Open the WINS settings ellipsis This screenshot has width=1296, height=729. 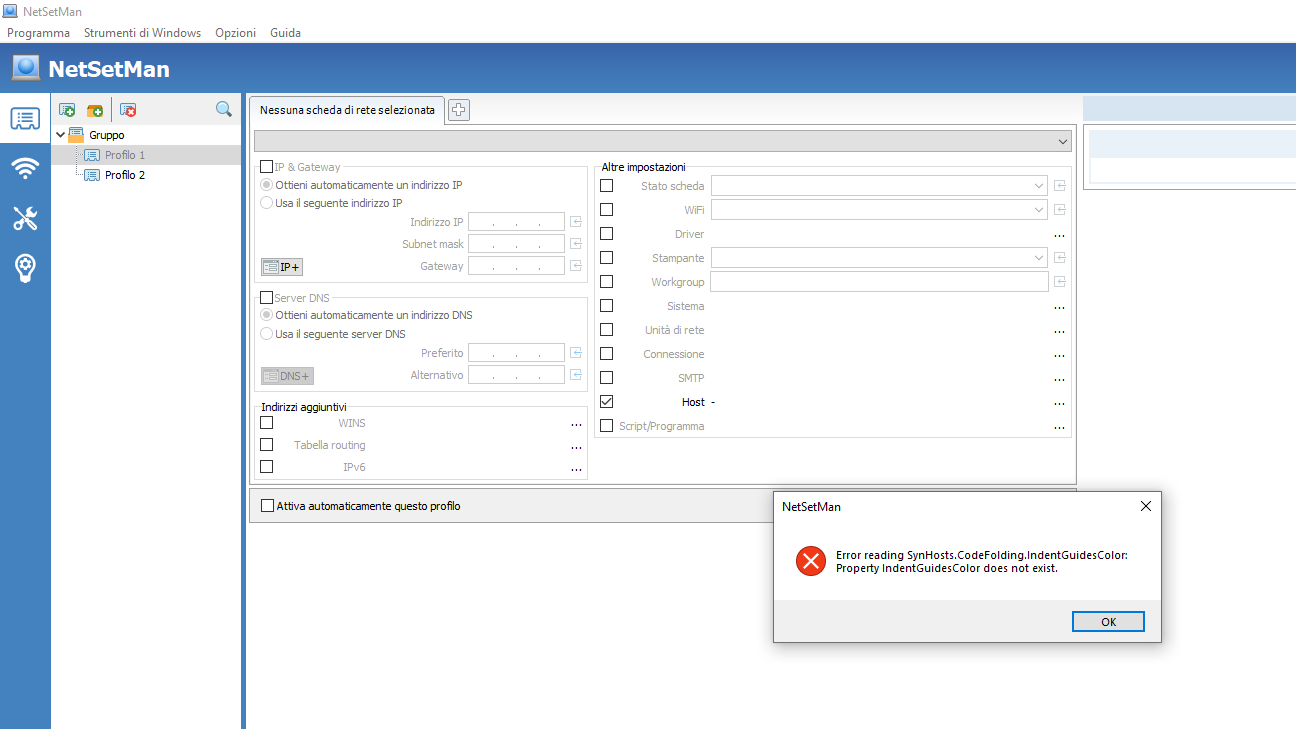tap(576, 424)
